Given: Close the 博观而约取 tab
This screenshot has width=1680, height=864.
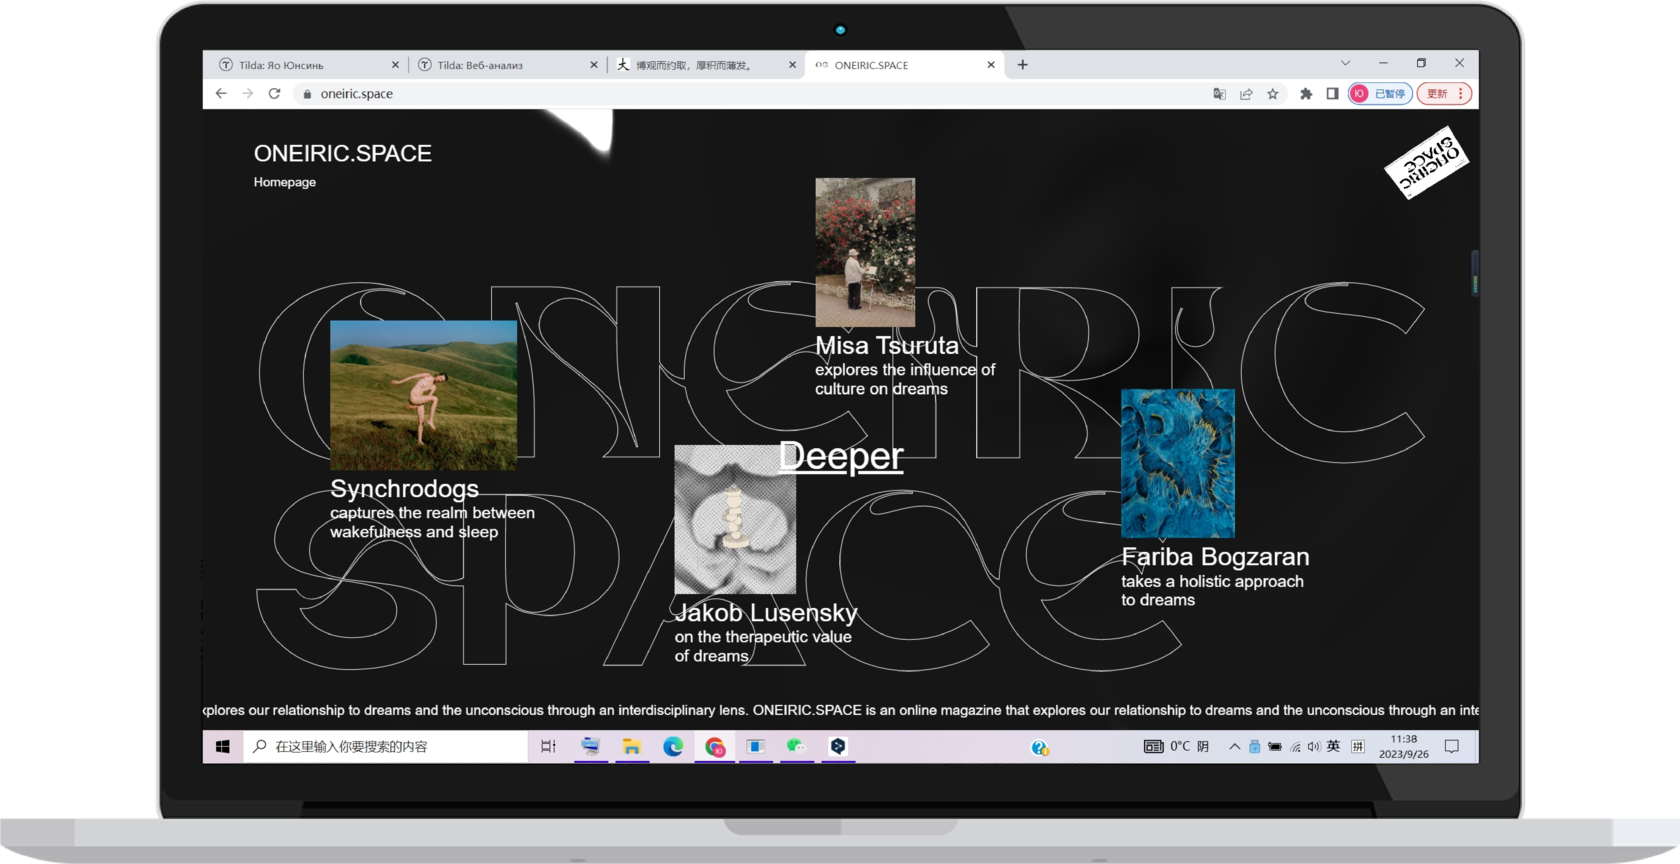Looking at the screenshot, I should coord(792,65).
